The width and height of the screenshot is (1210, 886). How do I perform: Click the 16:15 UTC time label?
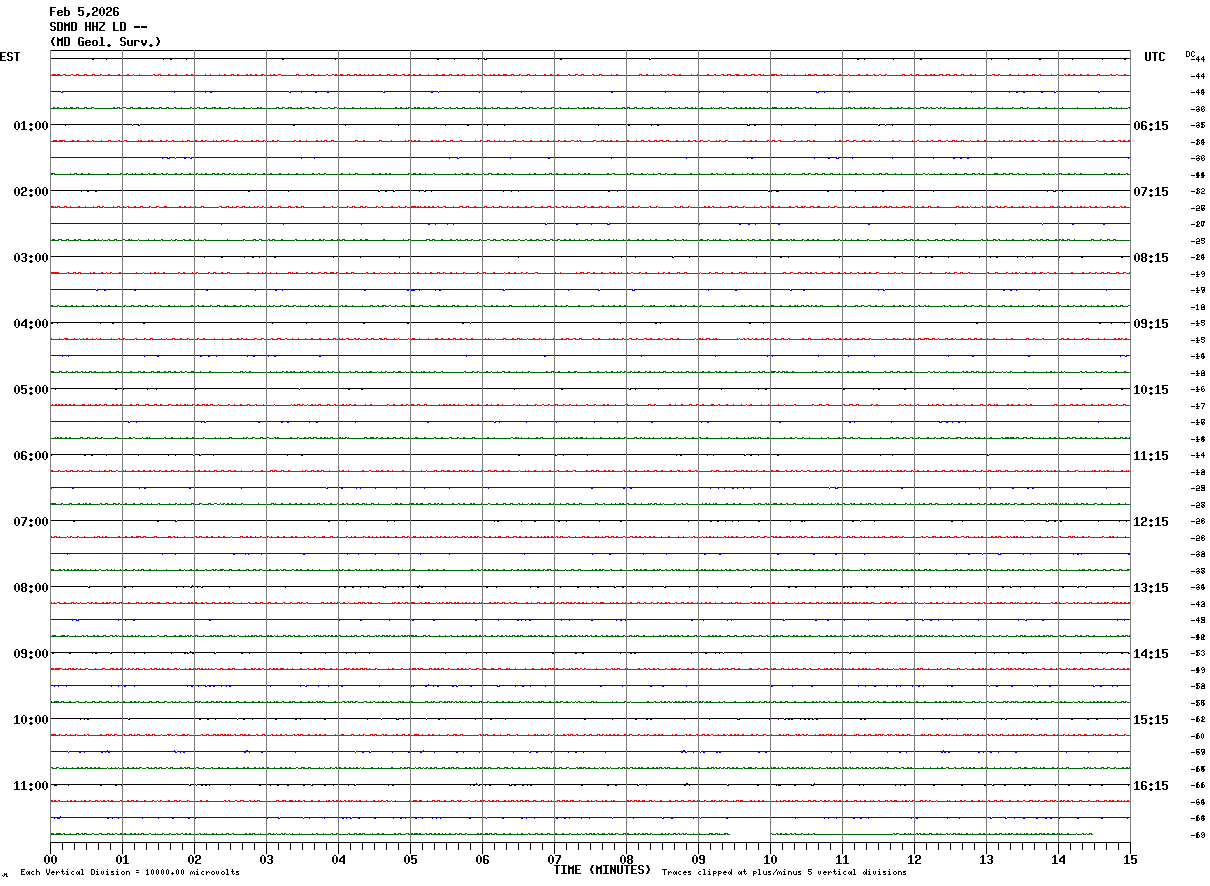[1150, 785]
